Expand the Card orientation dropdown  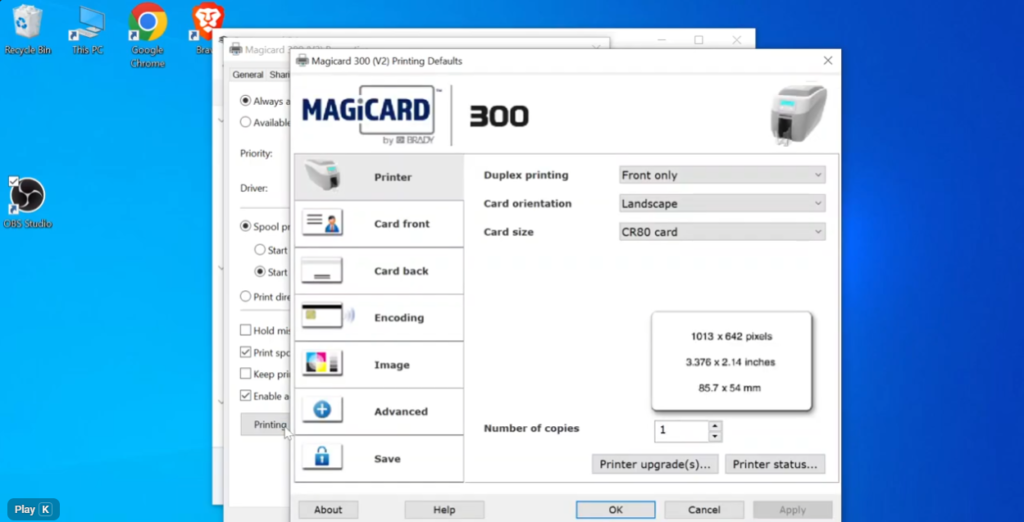coord(722,203)
